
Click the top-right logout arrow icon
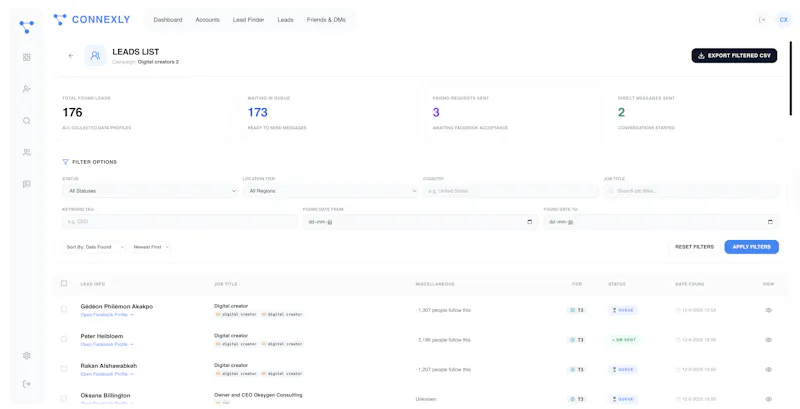[762, 20]
